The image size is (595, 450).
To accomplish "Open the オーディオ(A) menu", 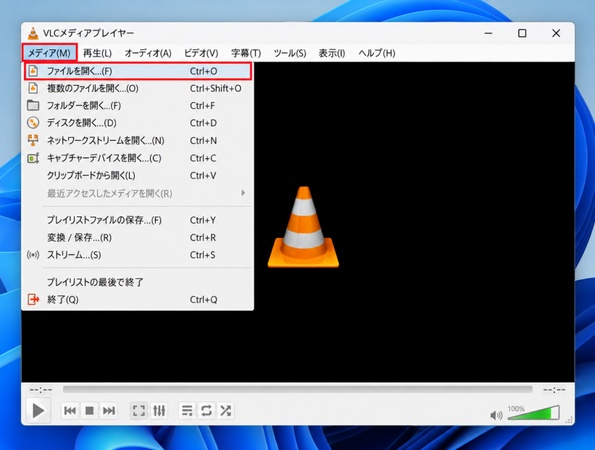I will (x=148, y=53).
